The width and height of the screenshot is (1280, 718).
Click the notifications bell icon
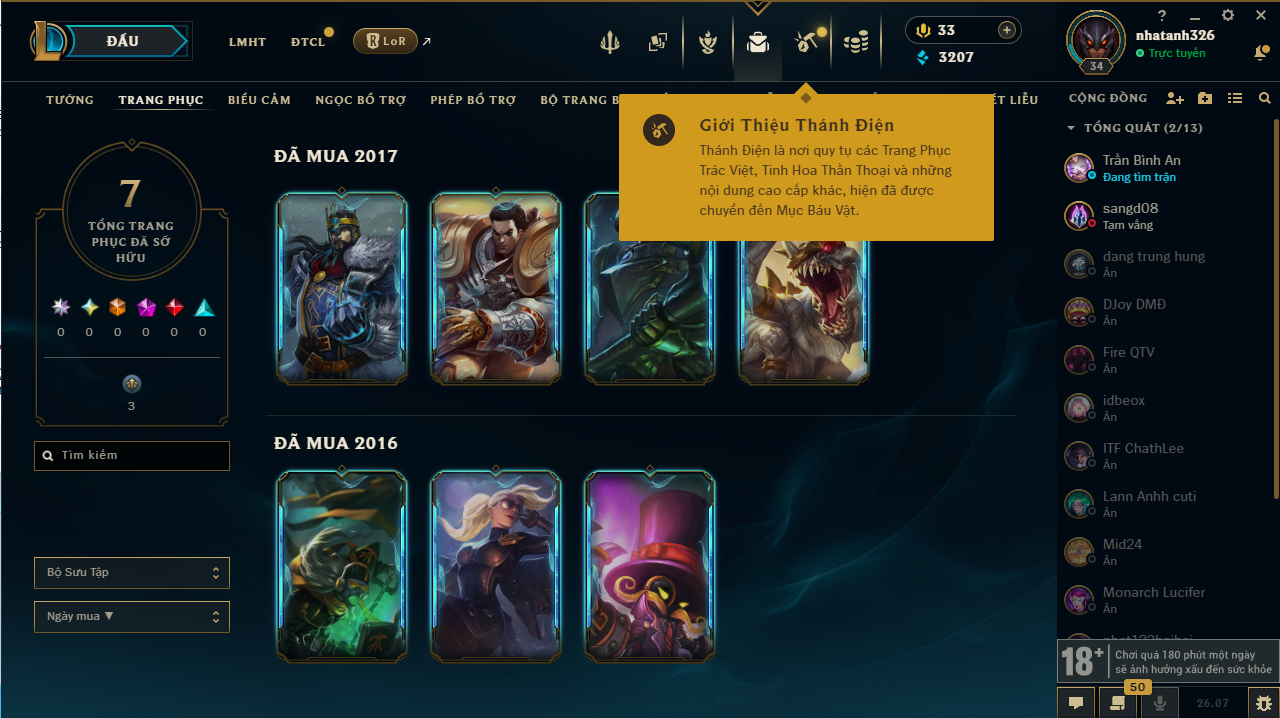point(1261,53)
